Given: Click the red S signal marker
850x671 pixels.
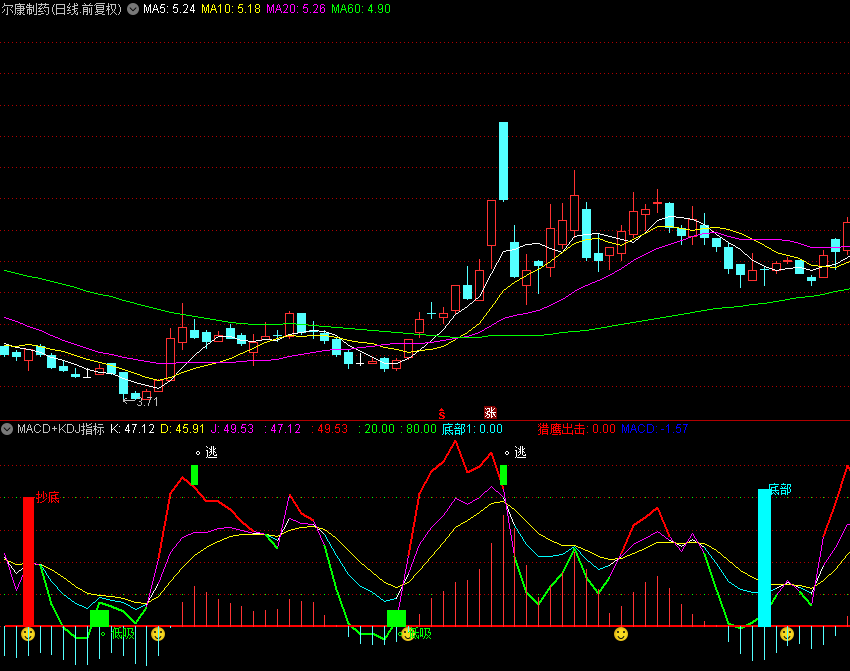Looking at the screenshot, I should pyautogui.click(x=442, y=414).
